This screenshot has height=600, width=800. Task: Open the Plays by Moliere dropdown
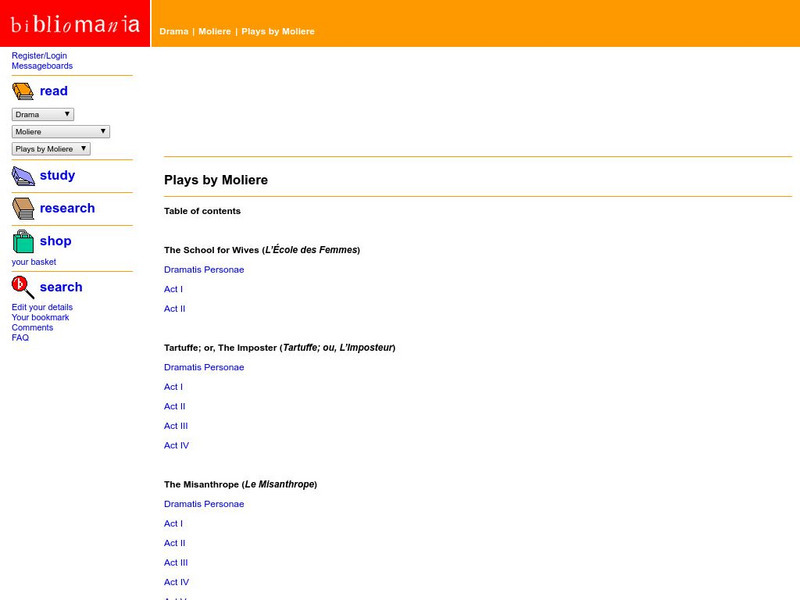coord(51,149)
